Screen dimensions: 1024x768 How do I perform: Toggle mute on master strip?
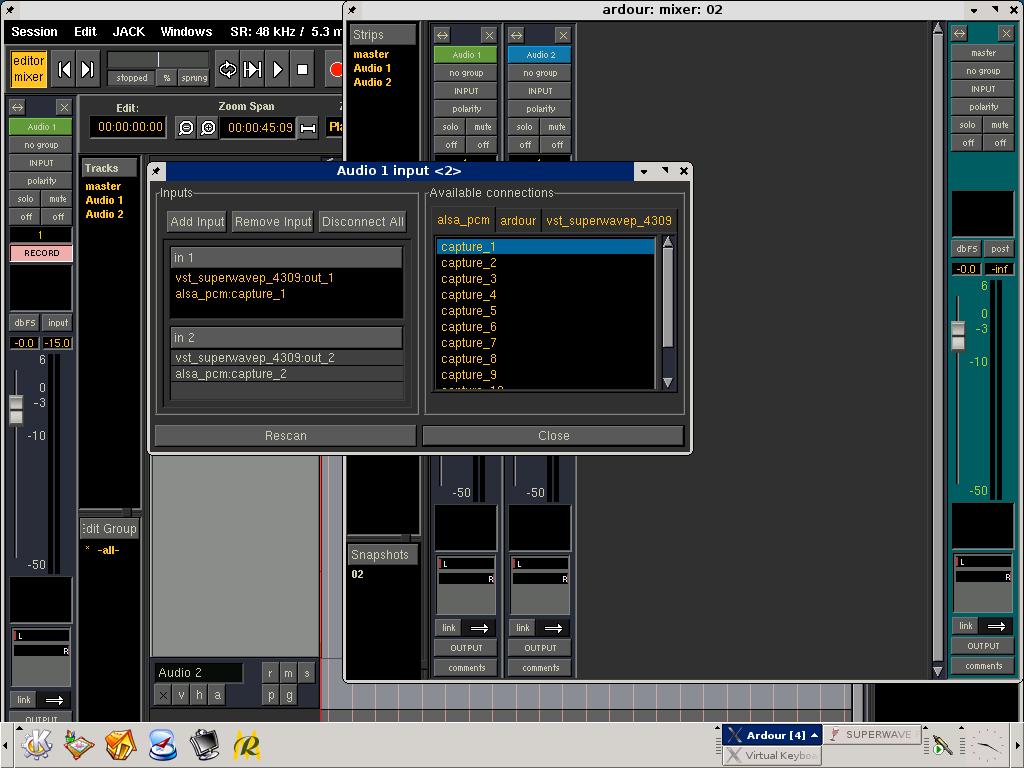(1000, 125)
